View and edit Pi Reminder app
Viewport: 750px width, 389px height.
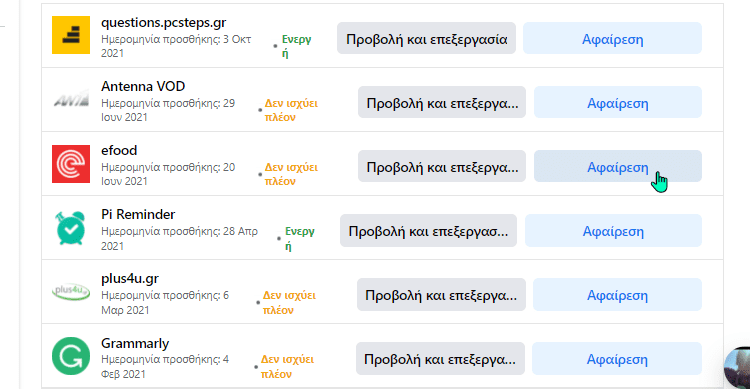428,231
